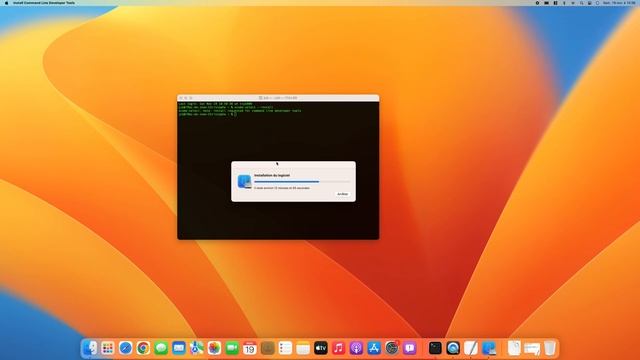
Task: Open Calendar showing 19 in Dock
Action: click(250, 348)
